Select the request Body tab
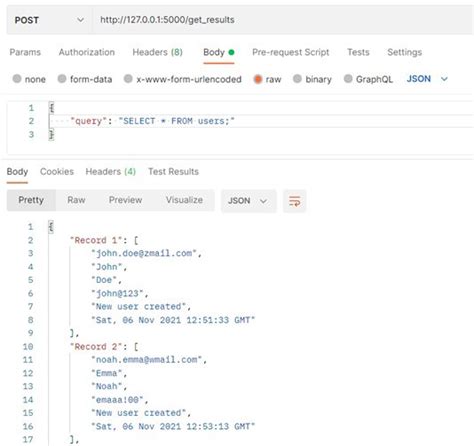 219,52
